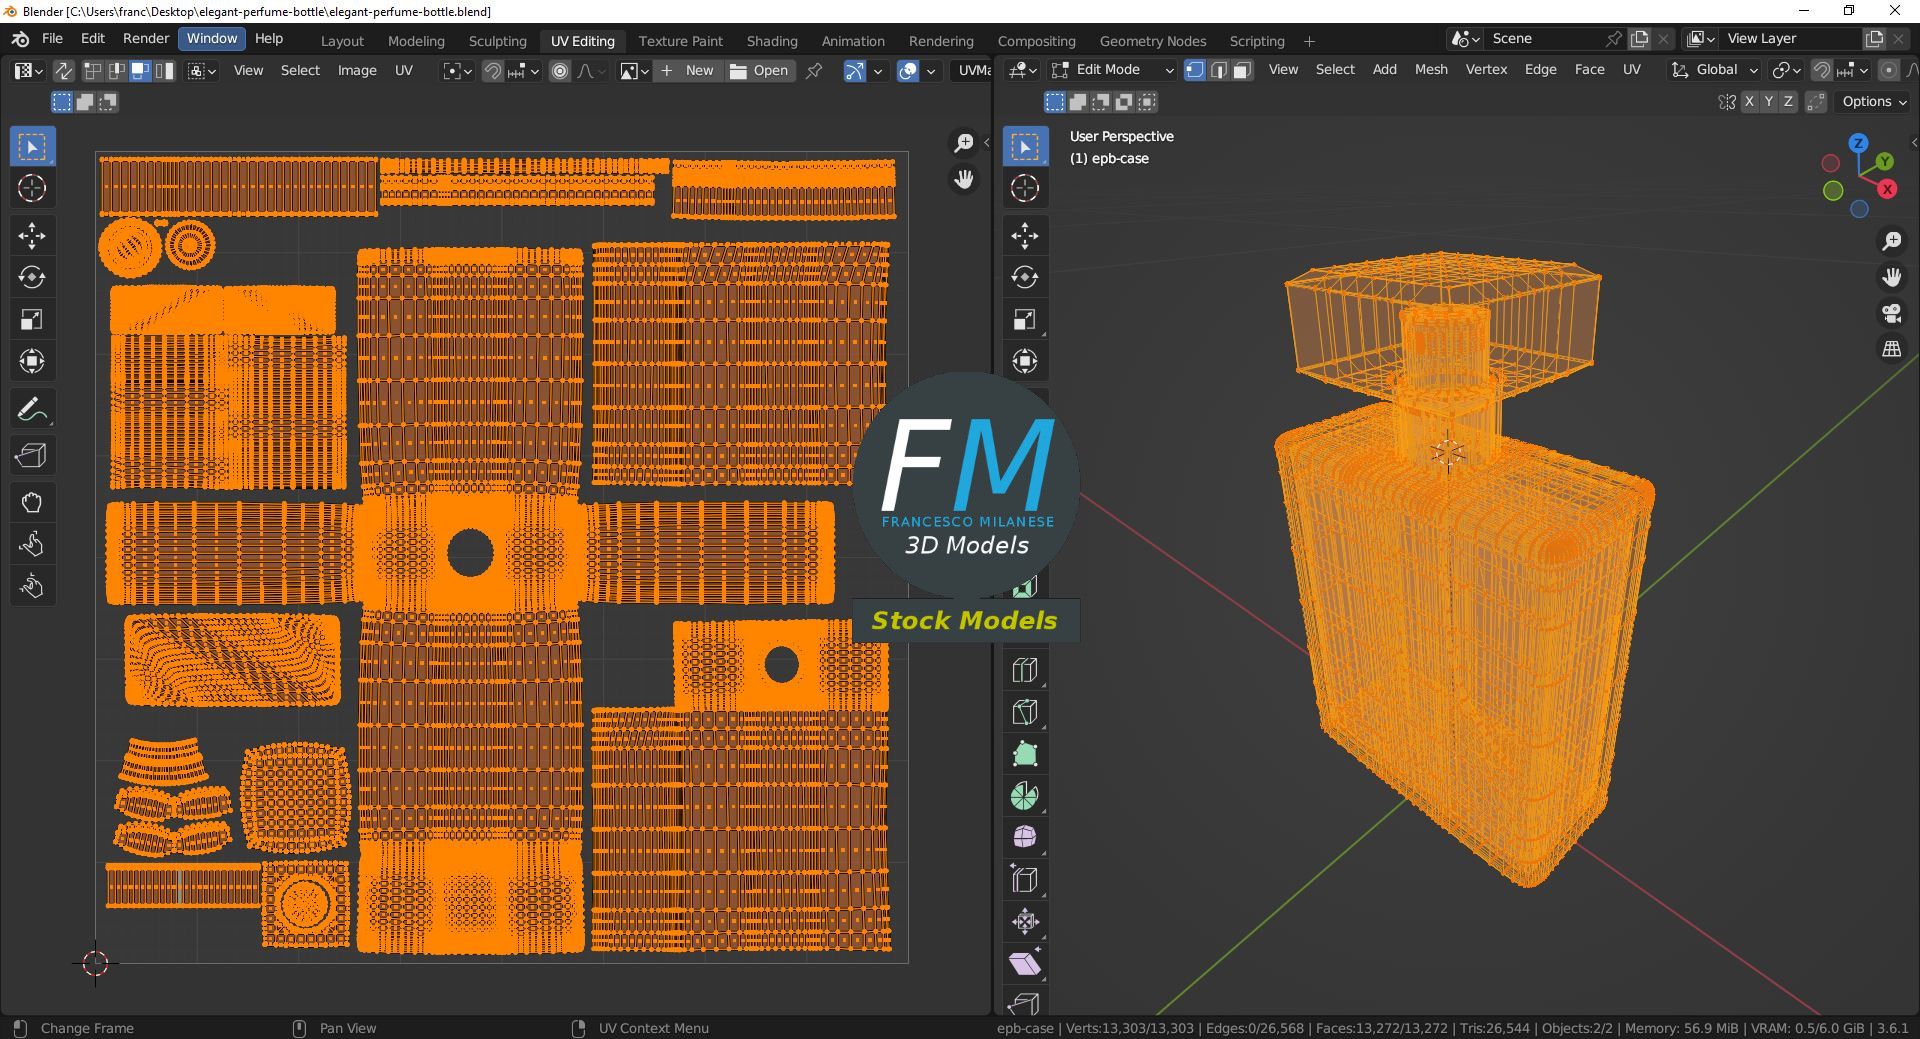Screen dimensions: 1920x1039
Task: Open the Edit Mode dropdown
Action: [x=1112, y=70]
